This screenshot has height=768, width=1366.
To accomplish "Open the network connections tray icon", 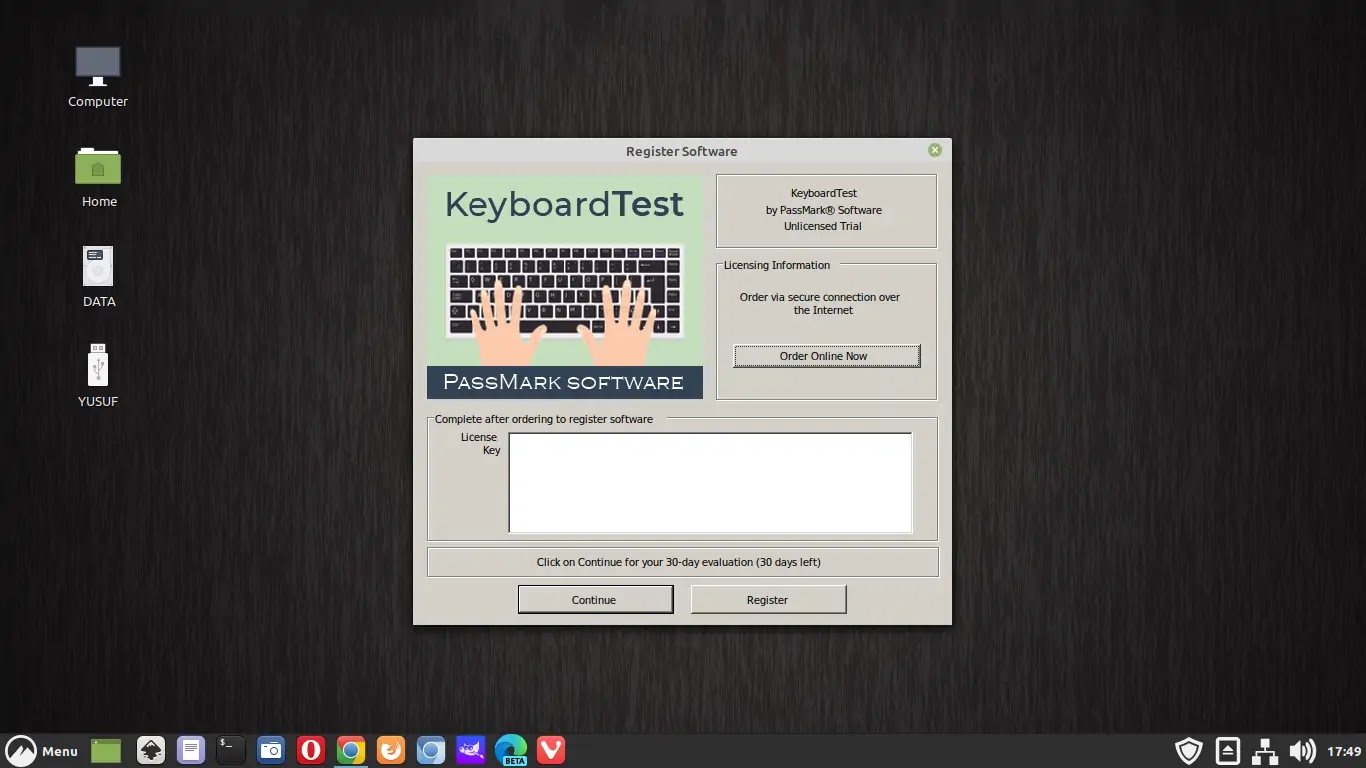I will click(1265, 751).
